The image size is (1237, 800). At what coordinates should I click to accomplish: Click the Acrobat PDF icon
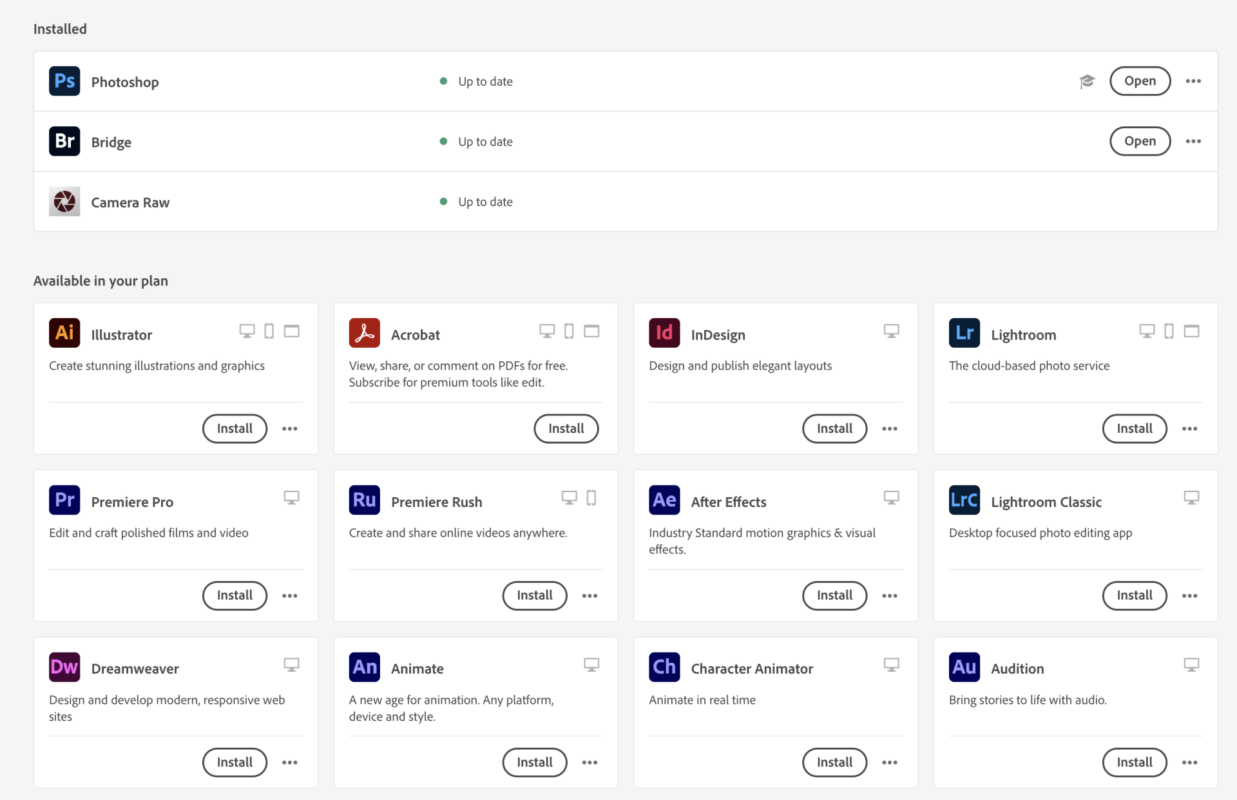point(364,333)
